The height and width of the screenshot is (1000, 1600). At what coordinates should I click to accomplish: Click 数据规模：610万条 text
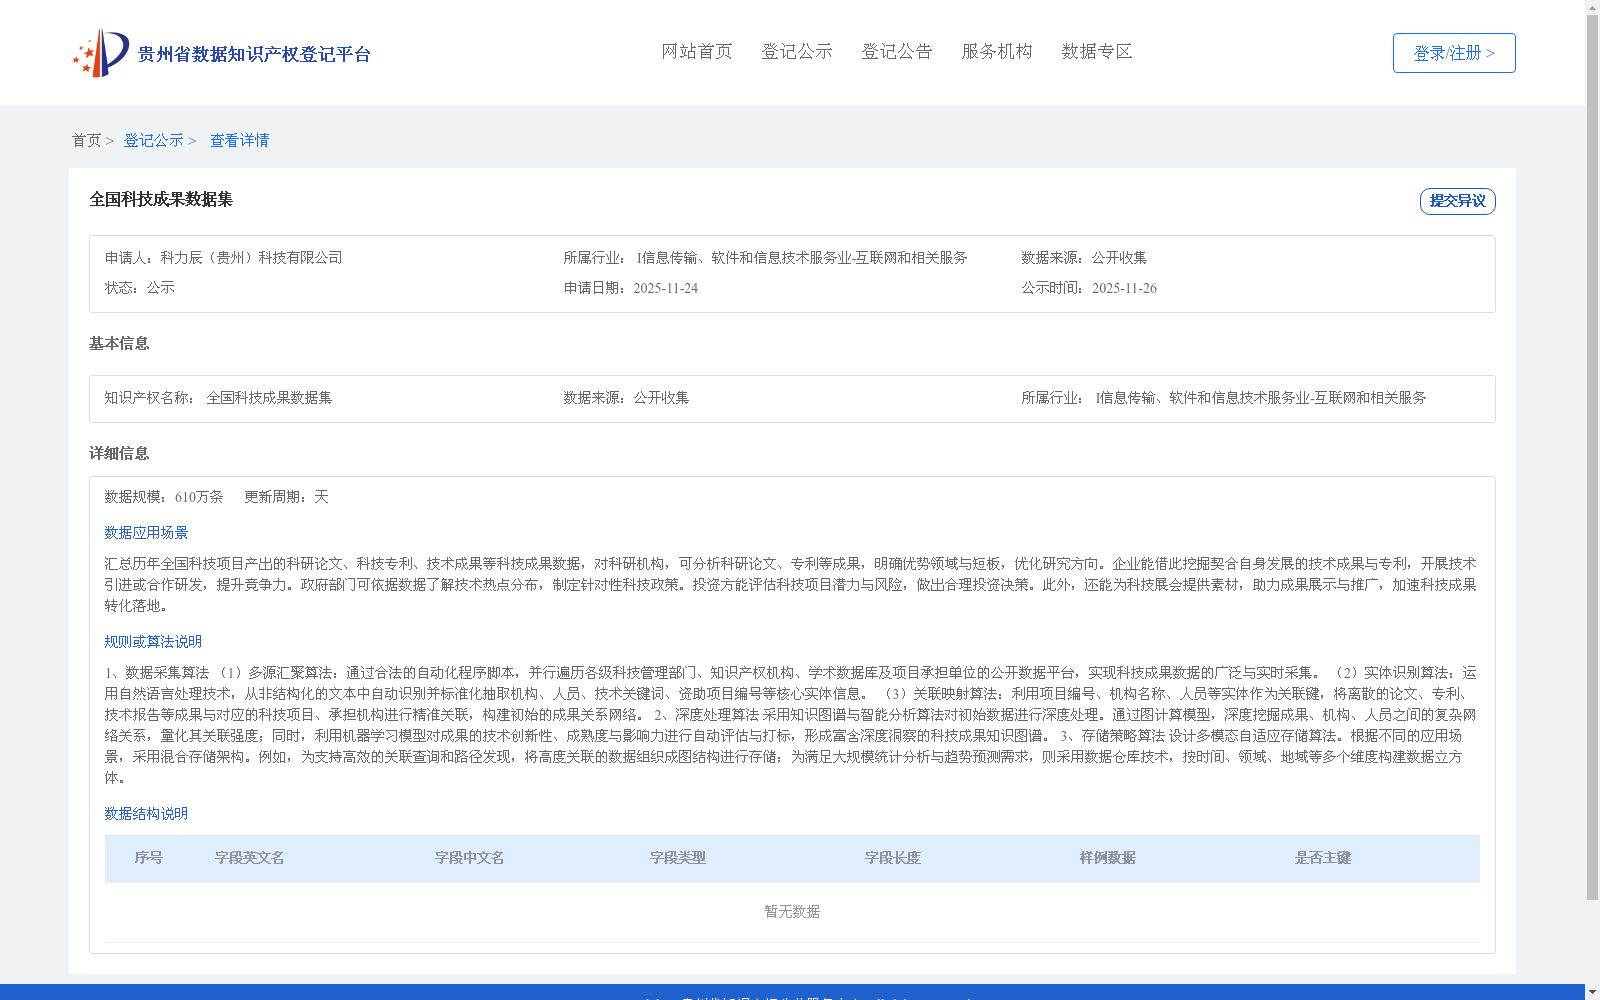[164, 497]
